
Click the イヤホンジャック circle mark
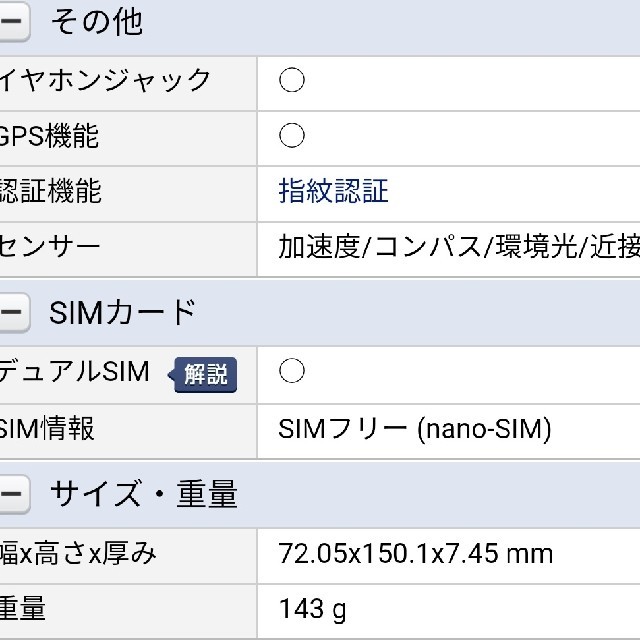click(292, 80)
